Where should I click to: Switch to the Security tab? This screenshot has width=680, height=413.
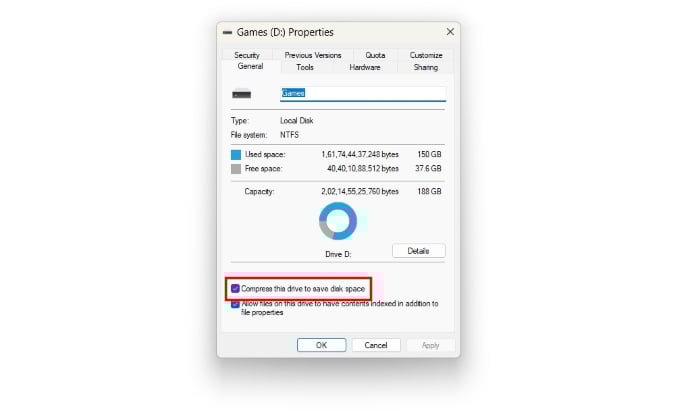coord(247,55)
